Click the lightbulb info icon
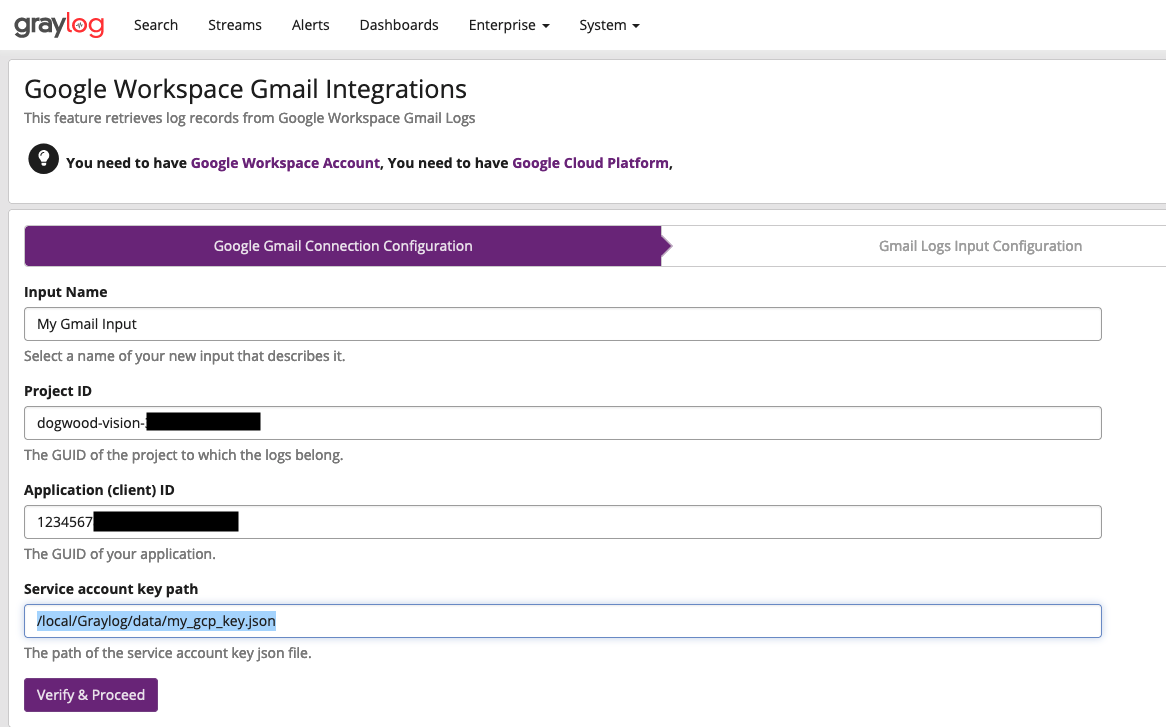Screen dimensions: 1166x727 click(x=41, y=158)
